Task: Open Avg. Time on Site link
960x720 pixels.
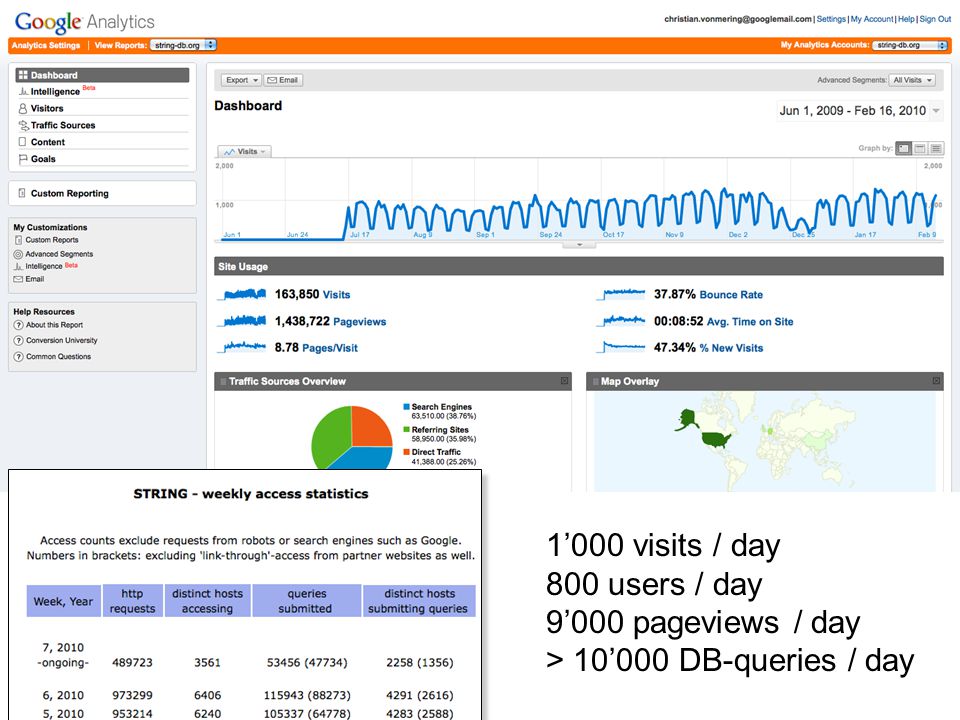Action: [750, 322]
